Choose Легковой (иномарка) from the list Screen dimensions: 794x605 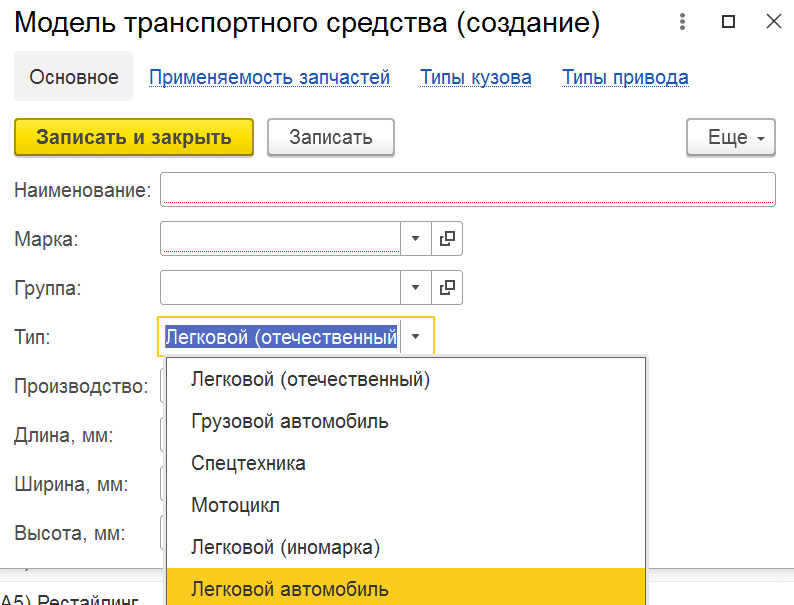[406, 547]
